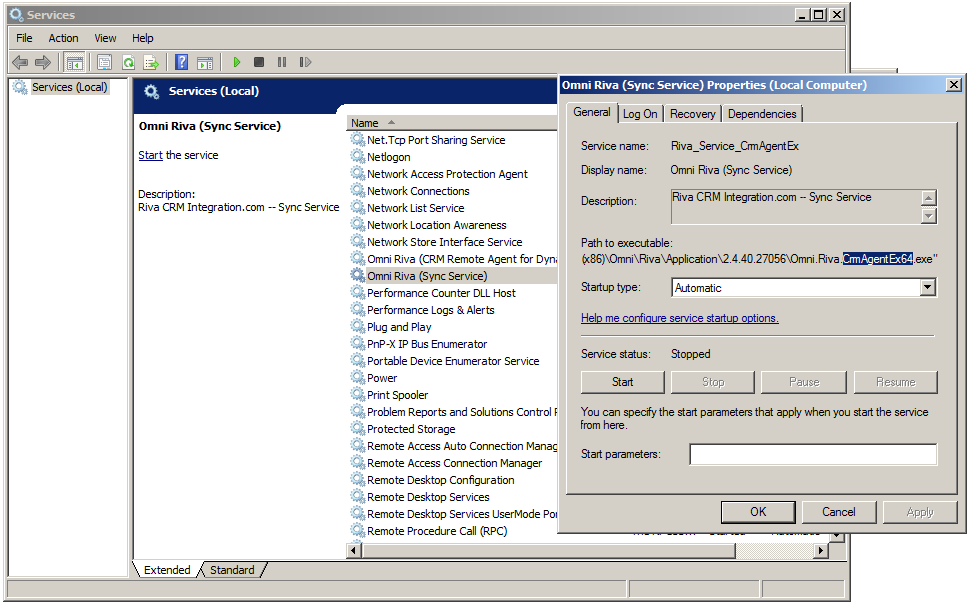Open the Properties toolbar icon

click(x=105, y=62)
